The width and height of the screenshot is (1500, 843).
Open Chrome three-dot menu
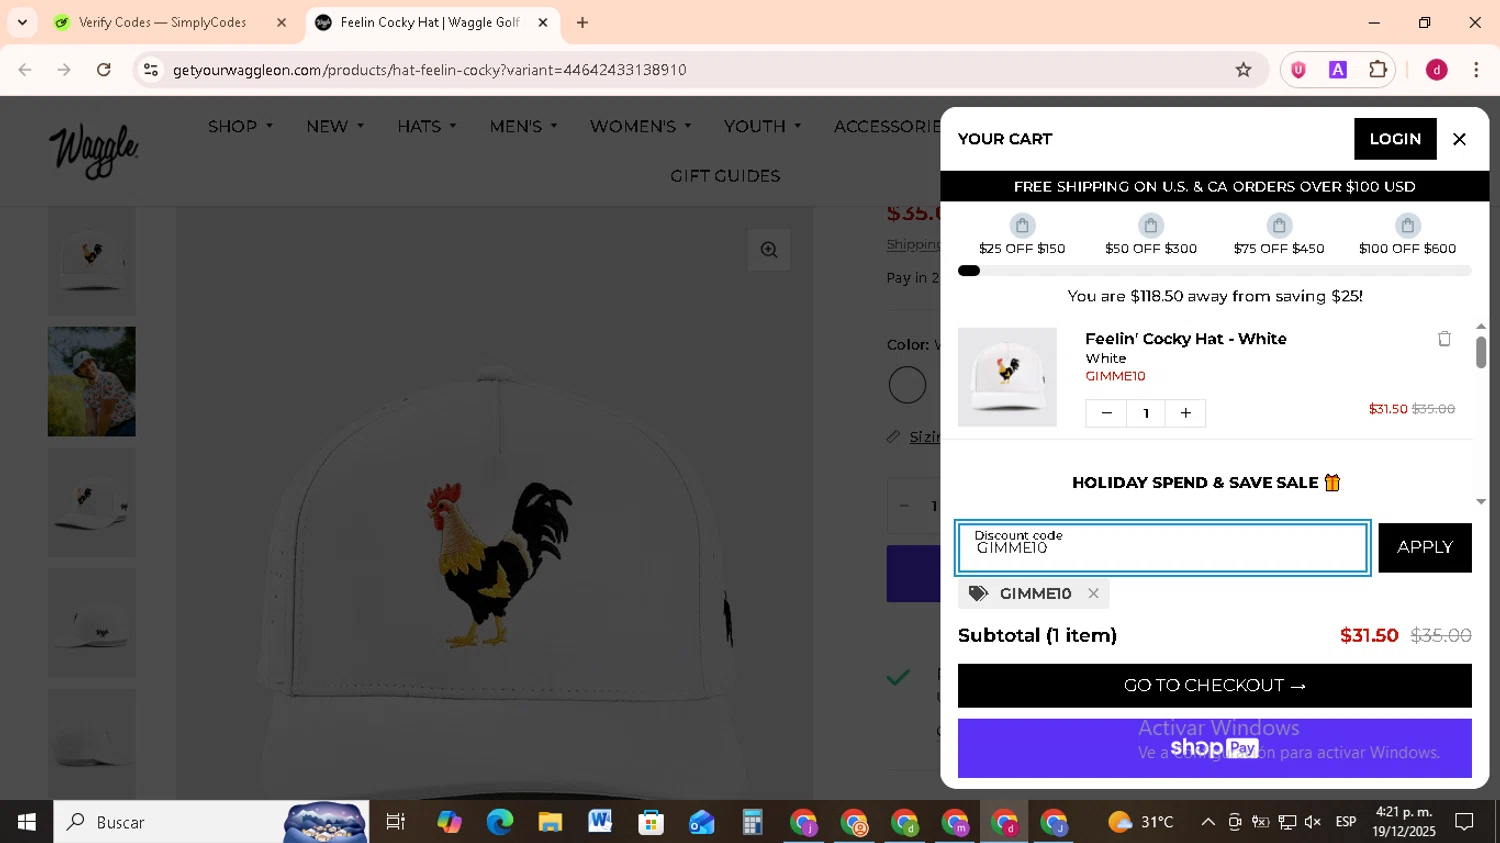click(1476, 70)
